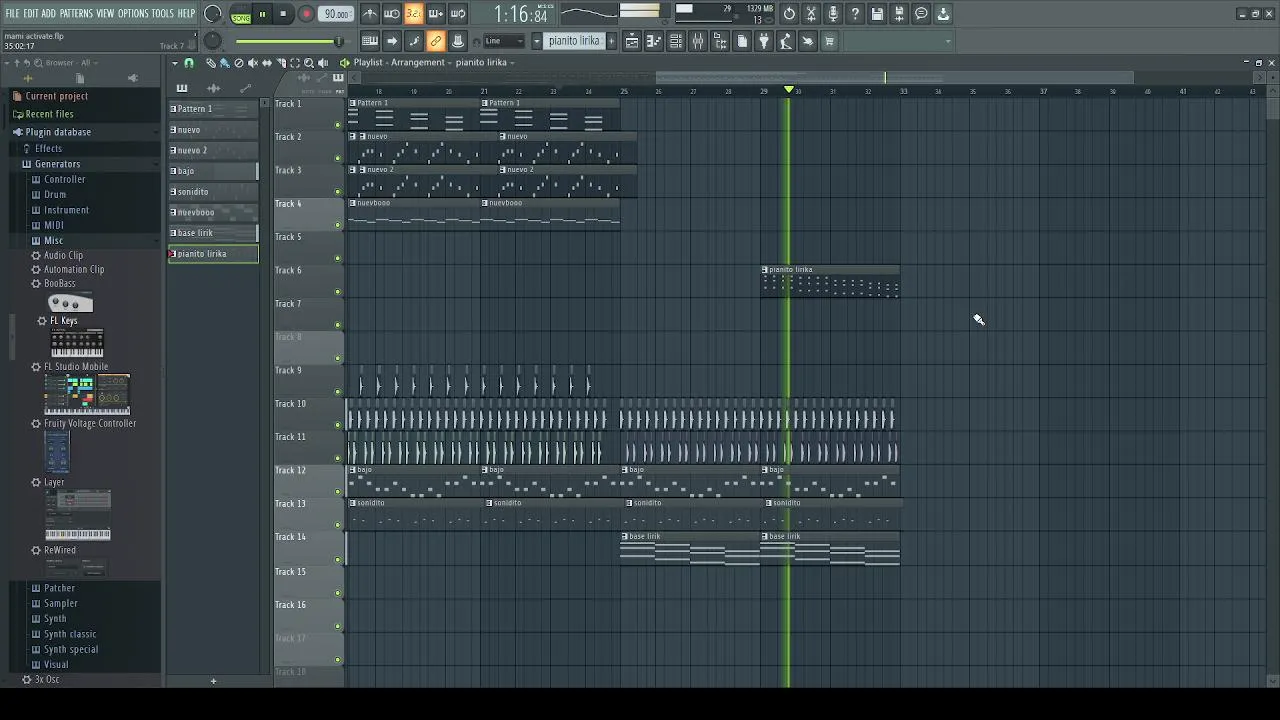Open the Playlist view icon
This screenshot has height=720, width=1280.
pos(632,41)
